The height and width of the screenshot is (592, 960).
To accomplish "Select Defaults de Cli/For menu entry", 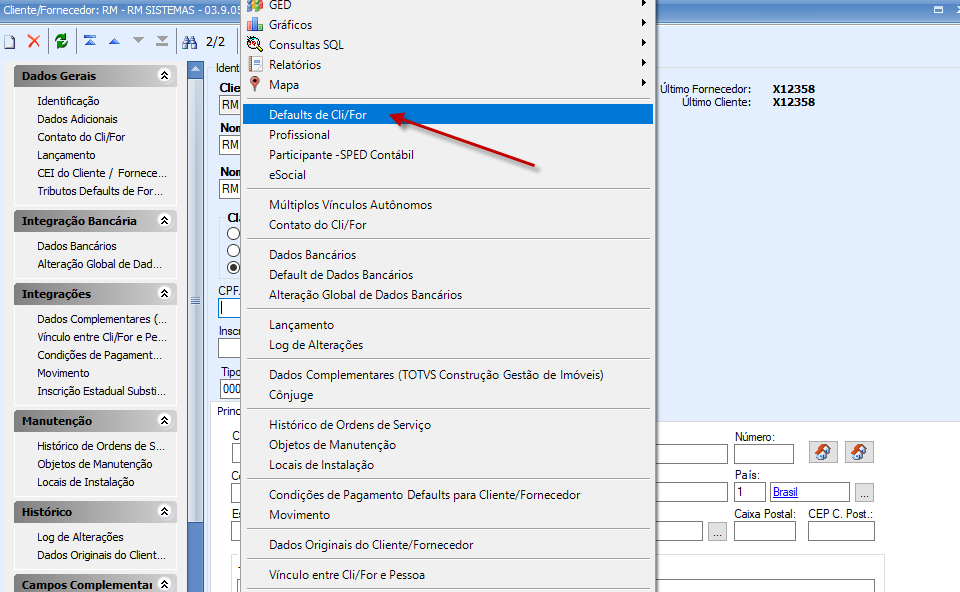I will click(x=448, y=114).
